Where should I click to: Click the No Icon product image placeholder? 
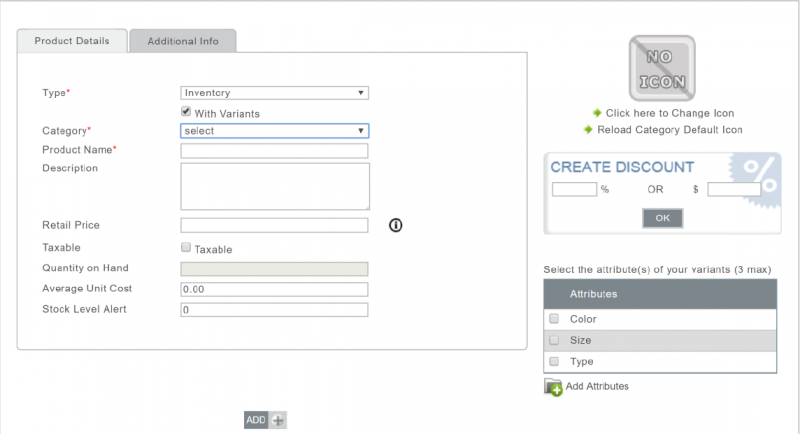tap(661, 69)
